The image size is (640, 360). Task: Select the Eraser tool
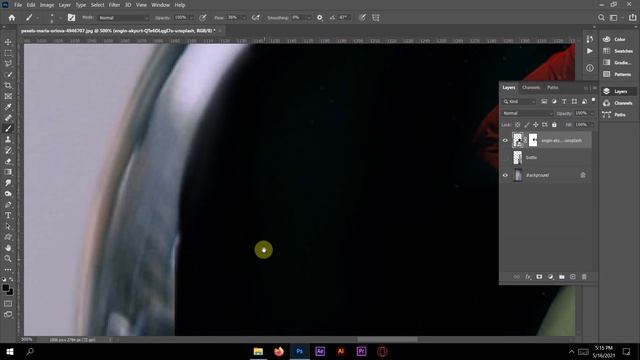click(8, 161)
